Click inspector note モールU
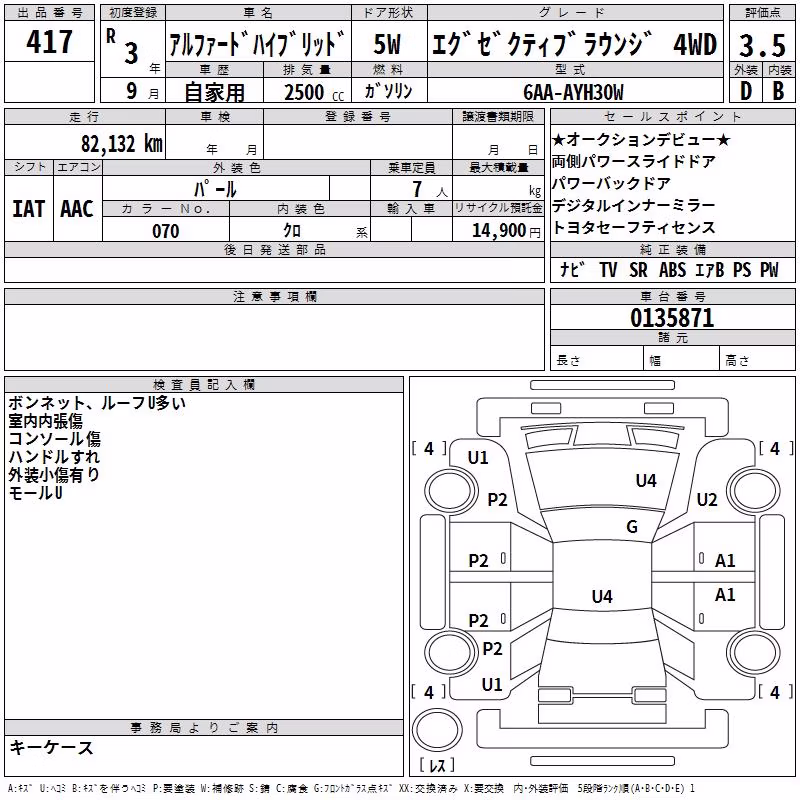The image size is (800, 800). tap(36, 493)
